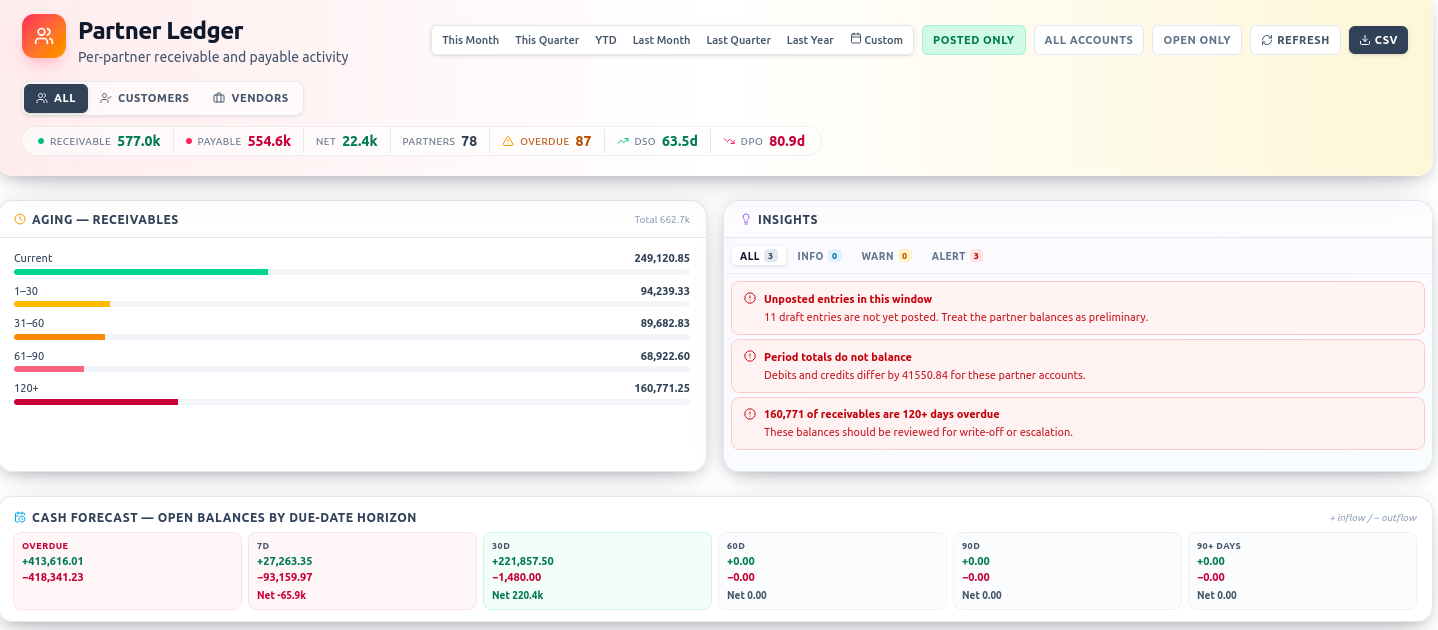
Task: Click the 120+ aging bar
Action: pyautogui.click(x=352, y=401)
